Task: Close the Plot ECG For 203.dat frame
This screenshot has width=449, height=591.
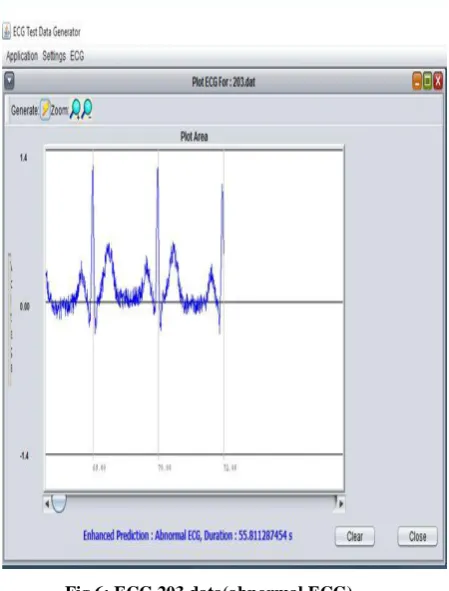Action: (x=438, y=81)
